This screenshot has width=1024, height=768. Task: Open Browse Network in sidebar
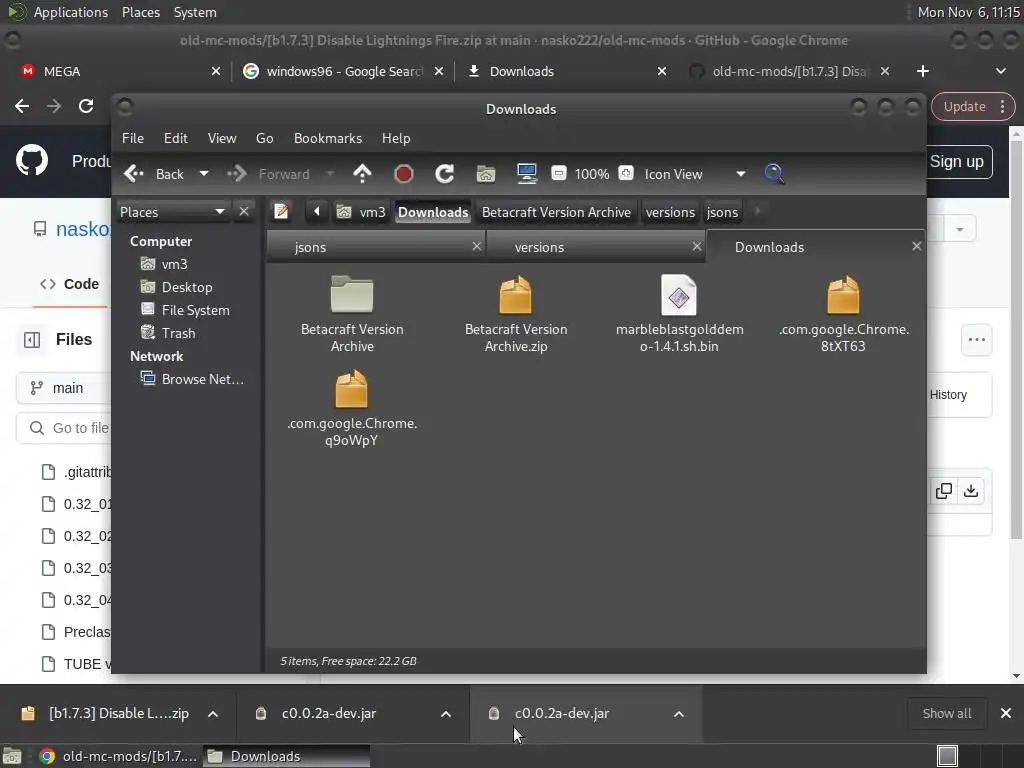tap(192, 379)
